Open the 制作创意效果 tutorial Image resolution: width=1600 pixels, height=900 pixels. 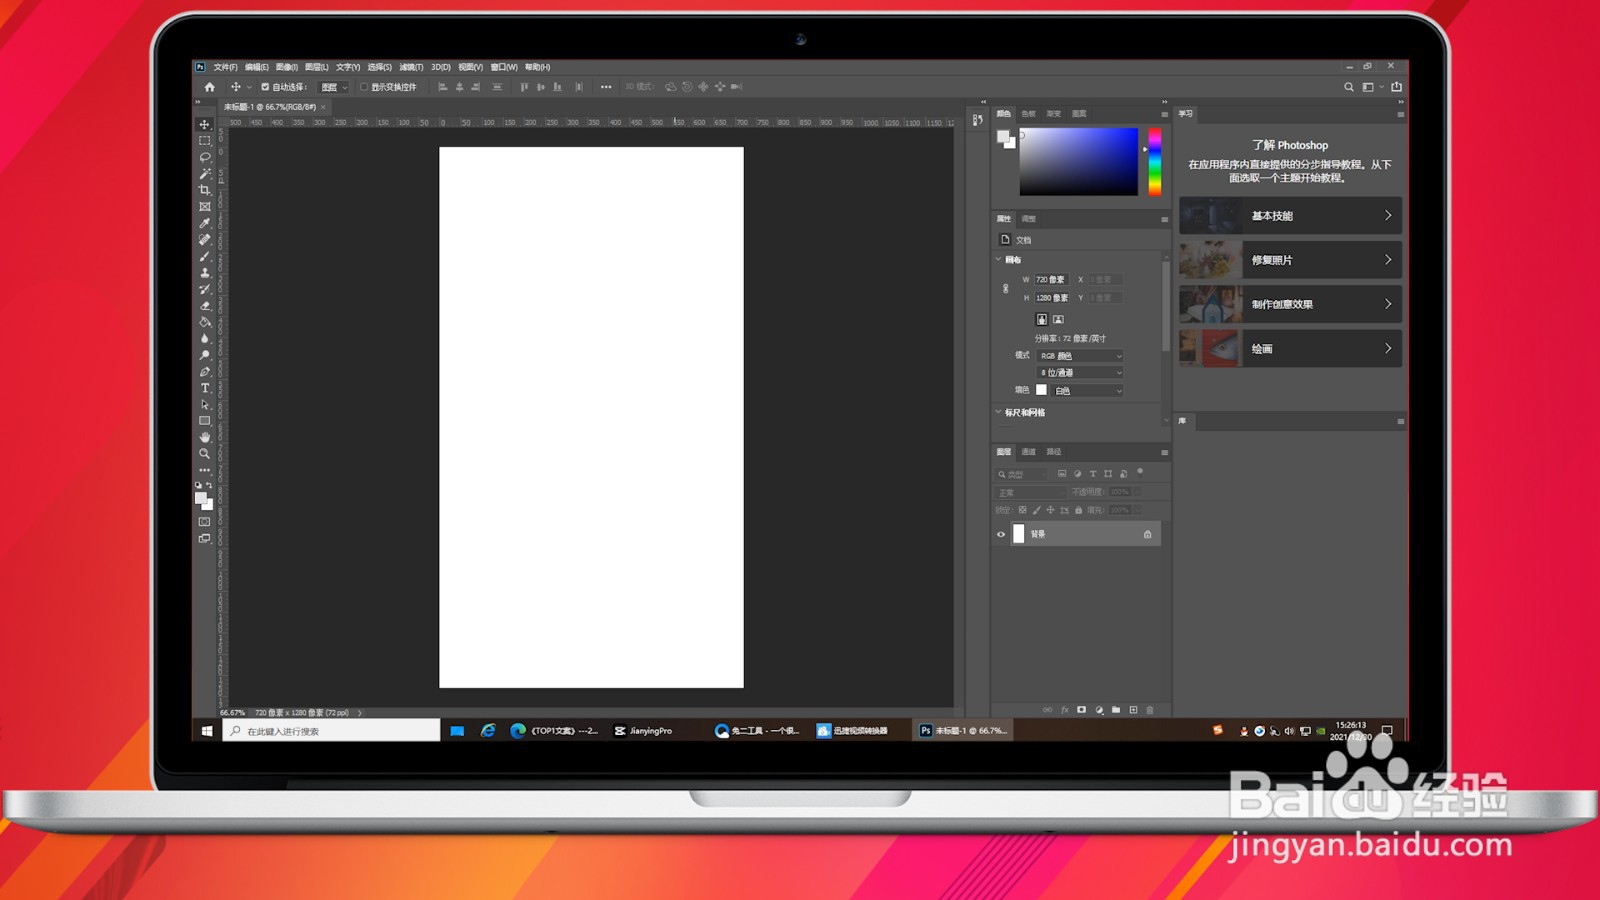(1290, 304)
